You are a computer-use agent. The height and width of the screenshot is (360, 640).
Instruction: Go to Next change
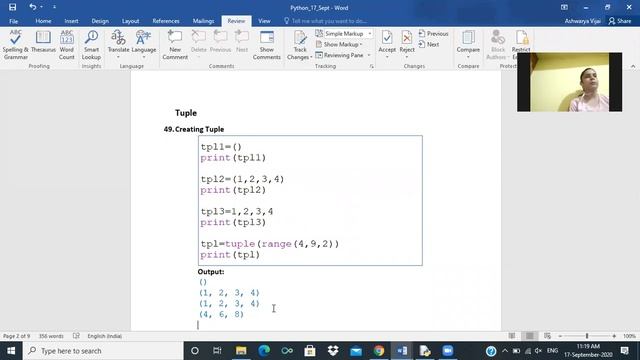click(429, 44)
